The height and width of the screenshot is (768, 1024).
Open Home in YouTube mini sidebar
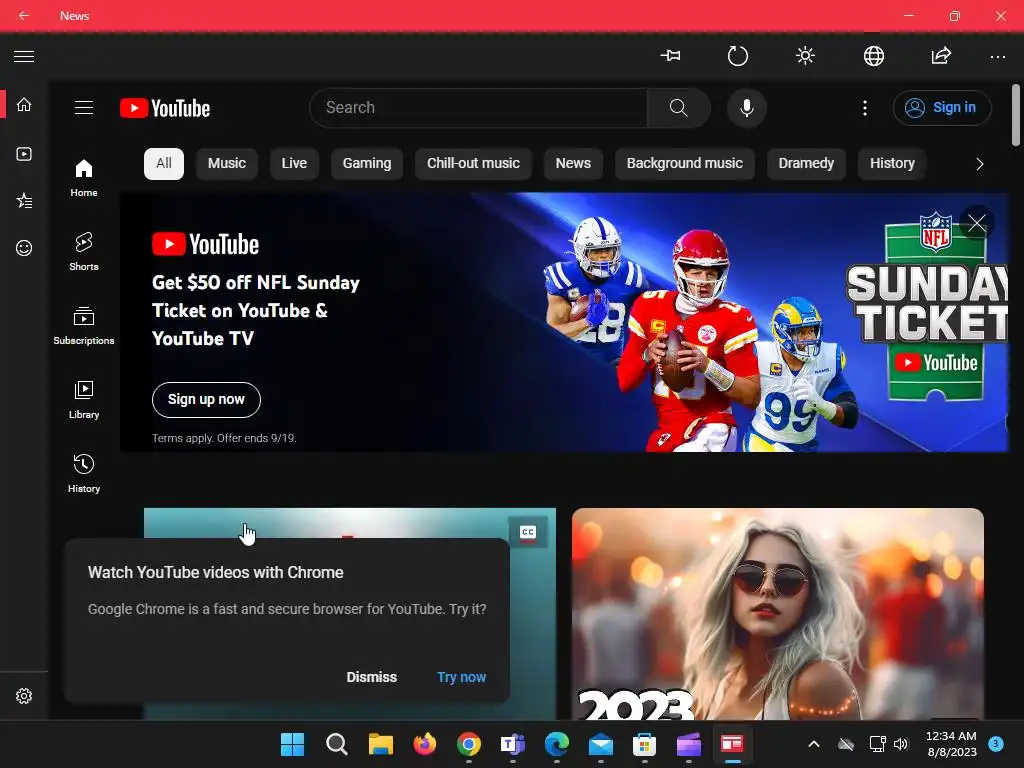click(84, 178)
